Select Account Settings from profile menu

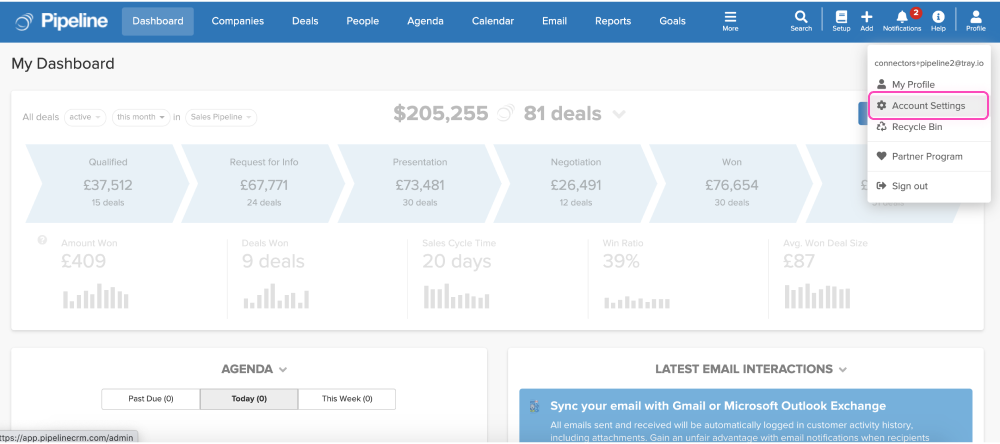928,106
